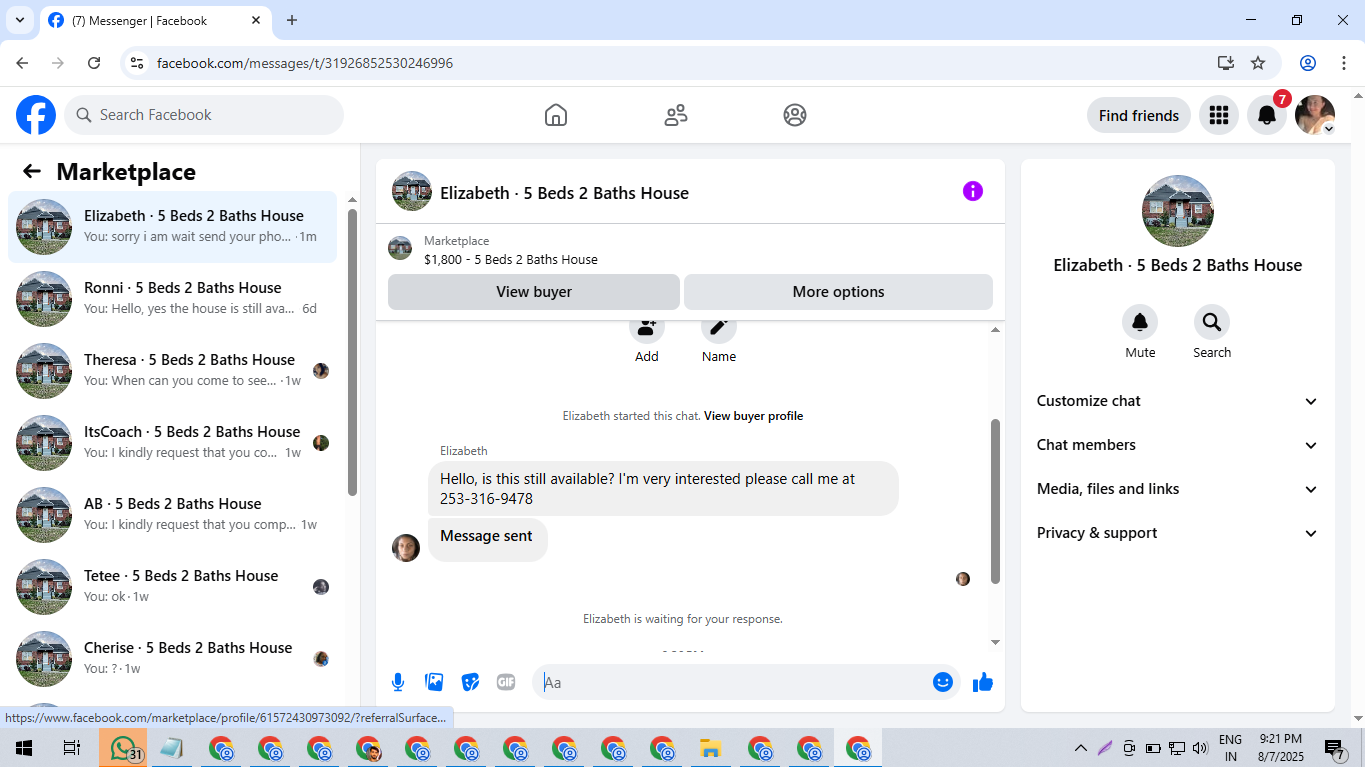Screen dimensions: 1365x767
Task: Open the Friends icon in top navigation
Action: point(676,115)
